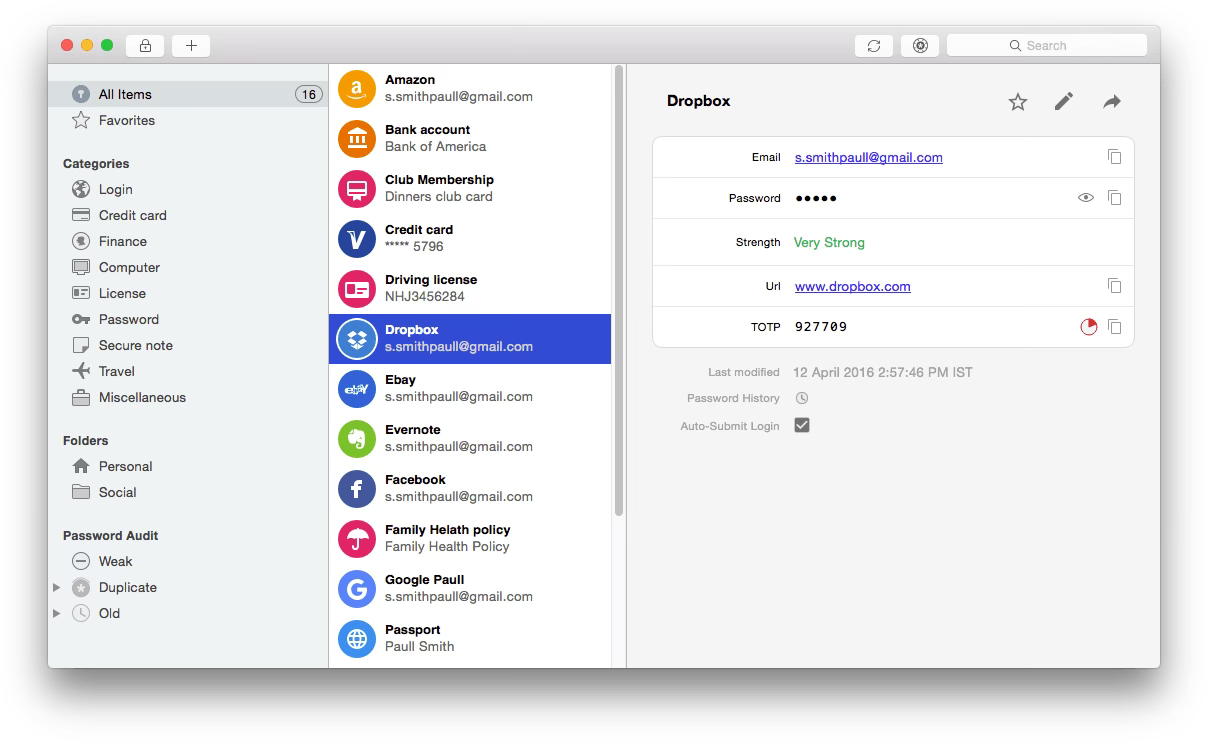Select All Items in the sidebar
Image resolution: width=1208 pixels, height=742 pixels.
(188, 94)
